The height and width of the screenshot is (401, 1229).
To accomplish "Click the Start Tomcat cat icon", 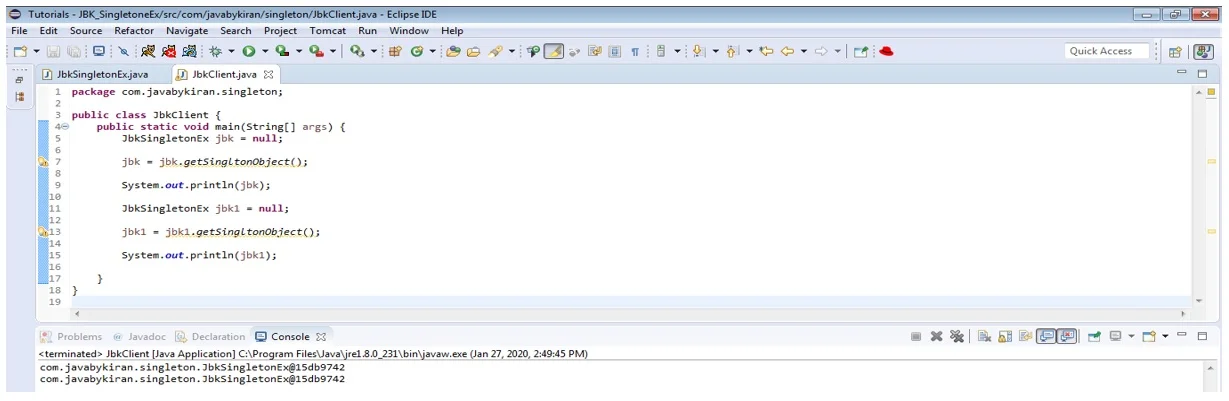I will 148,51.
